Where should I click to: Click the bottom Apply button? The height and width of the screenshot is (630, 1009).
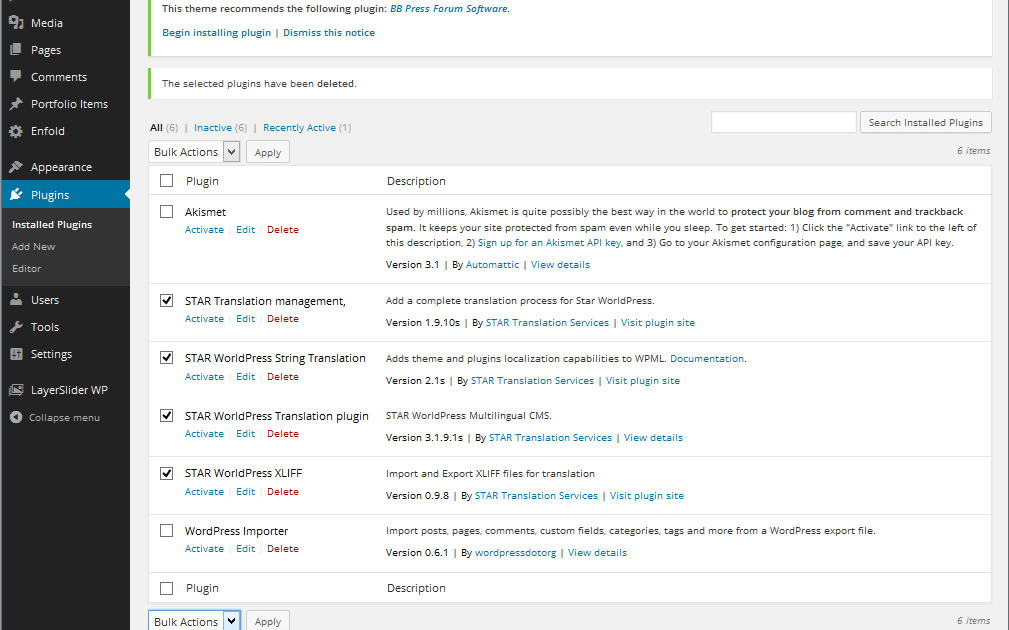click(x=268, y=621)
